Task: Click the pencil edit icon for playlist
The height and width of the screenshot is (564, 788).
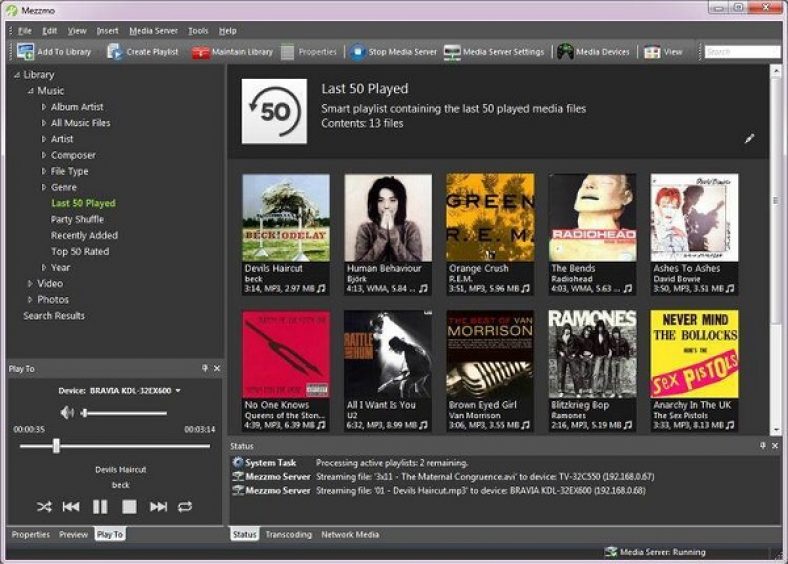Action: (x=750, y=139)
